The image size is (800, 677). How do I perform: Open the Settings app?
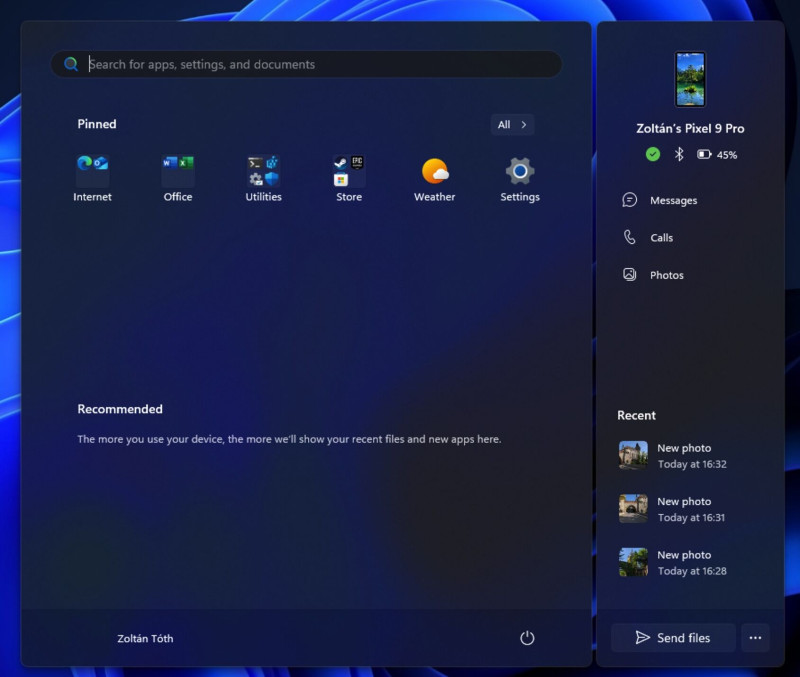click(520, 179)
